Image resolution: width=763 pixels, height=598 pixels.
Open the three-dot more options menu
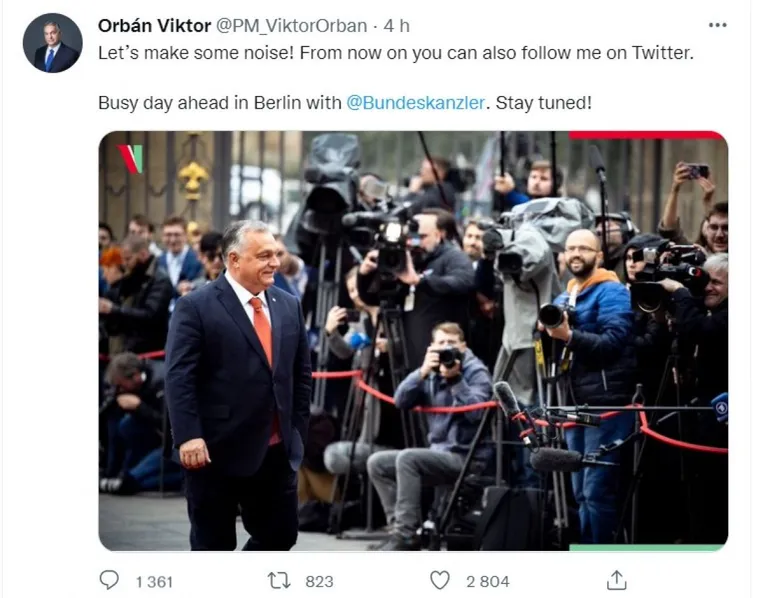[717, 25]
